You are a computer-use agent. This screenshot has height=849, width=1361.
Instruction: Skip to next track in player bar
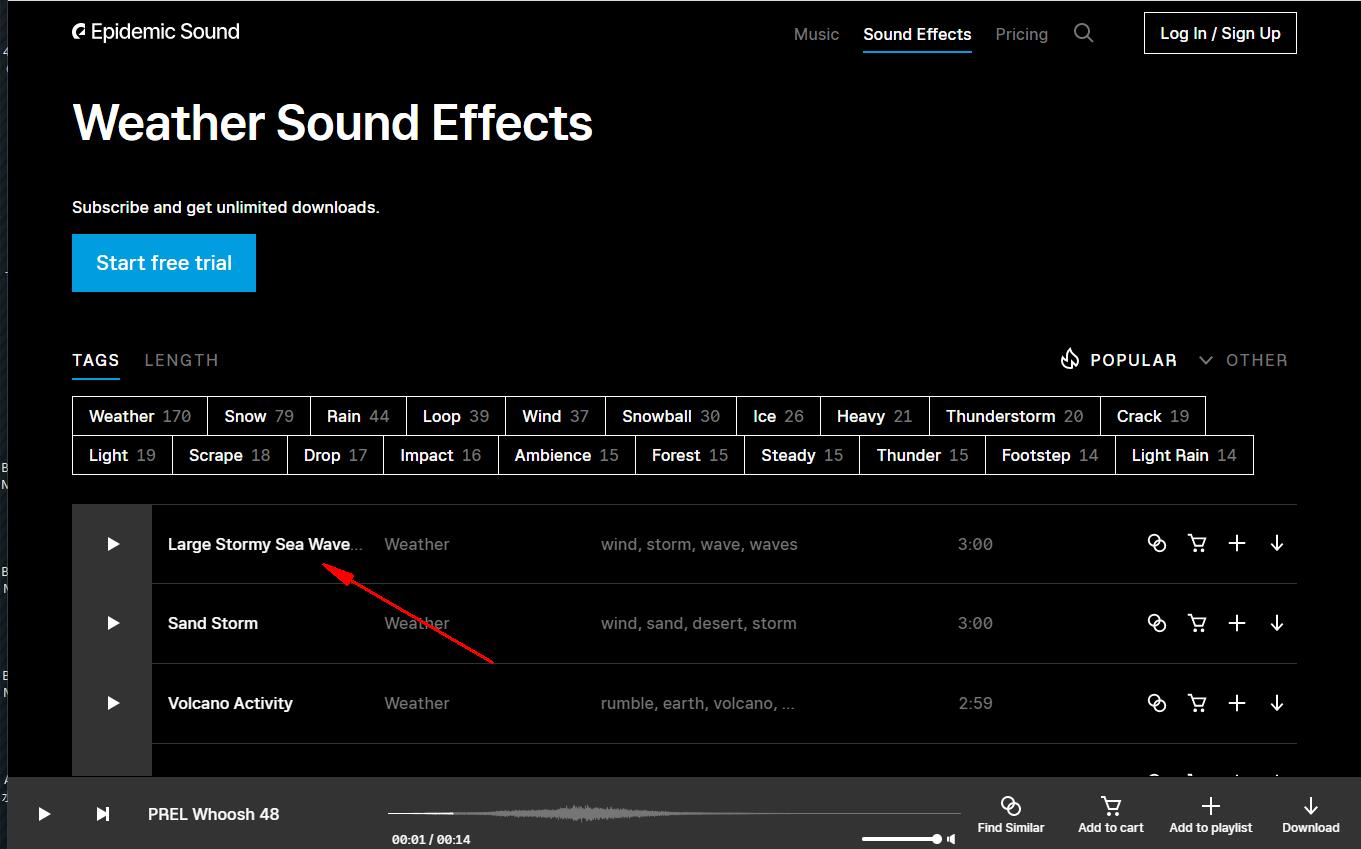[102, 814]
